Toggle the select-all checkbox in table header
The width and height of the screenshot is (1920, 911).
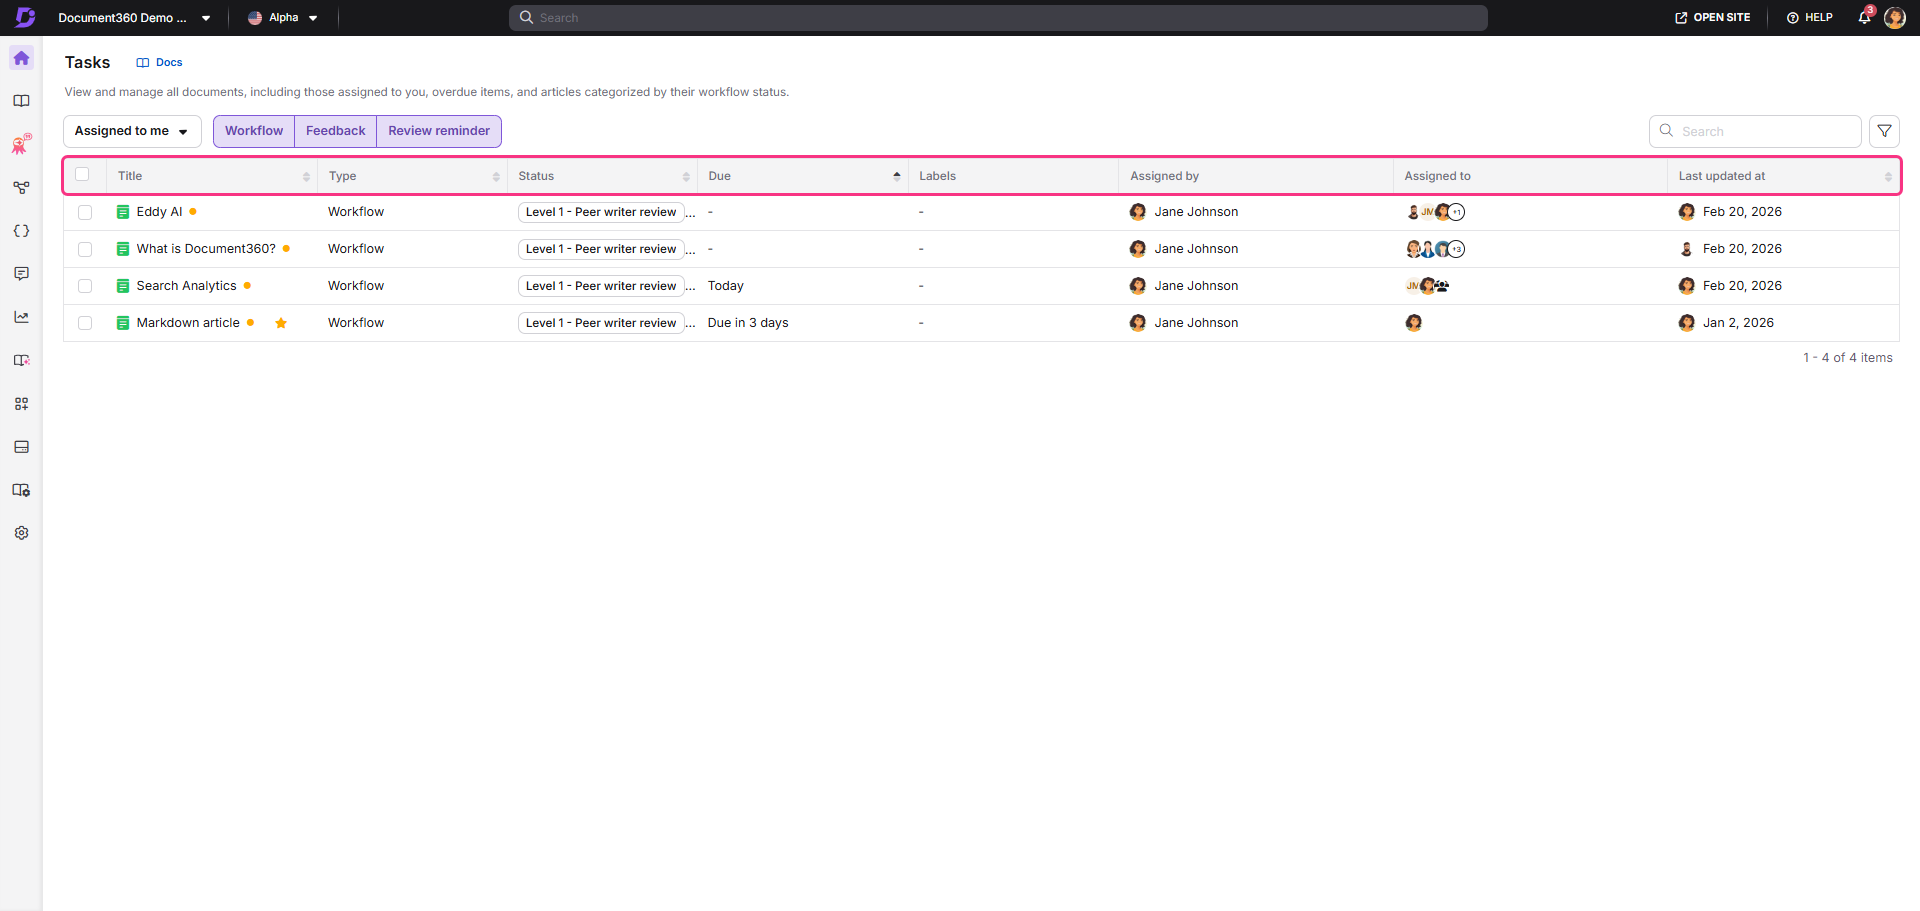tap(82, 174)
